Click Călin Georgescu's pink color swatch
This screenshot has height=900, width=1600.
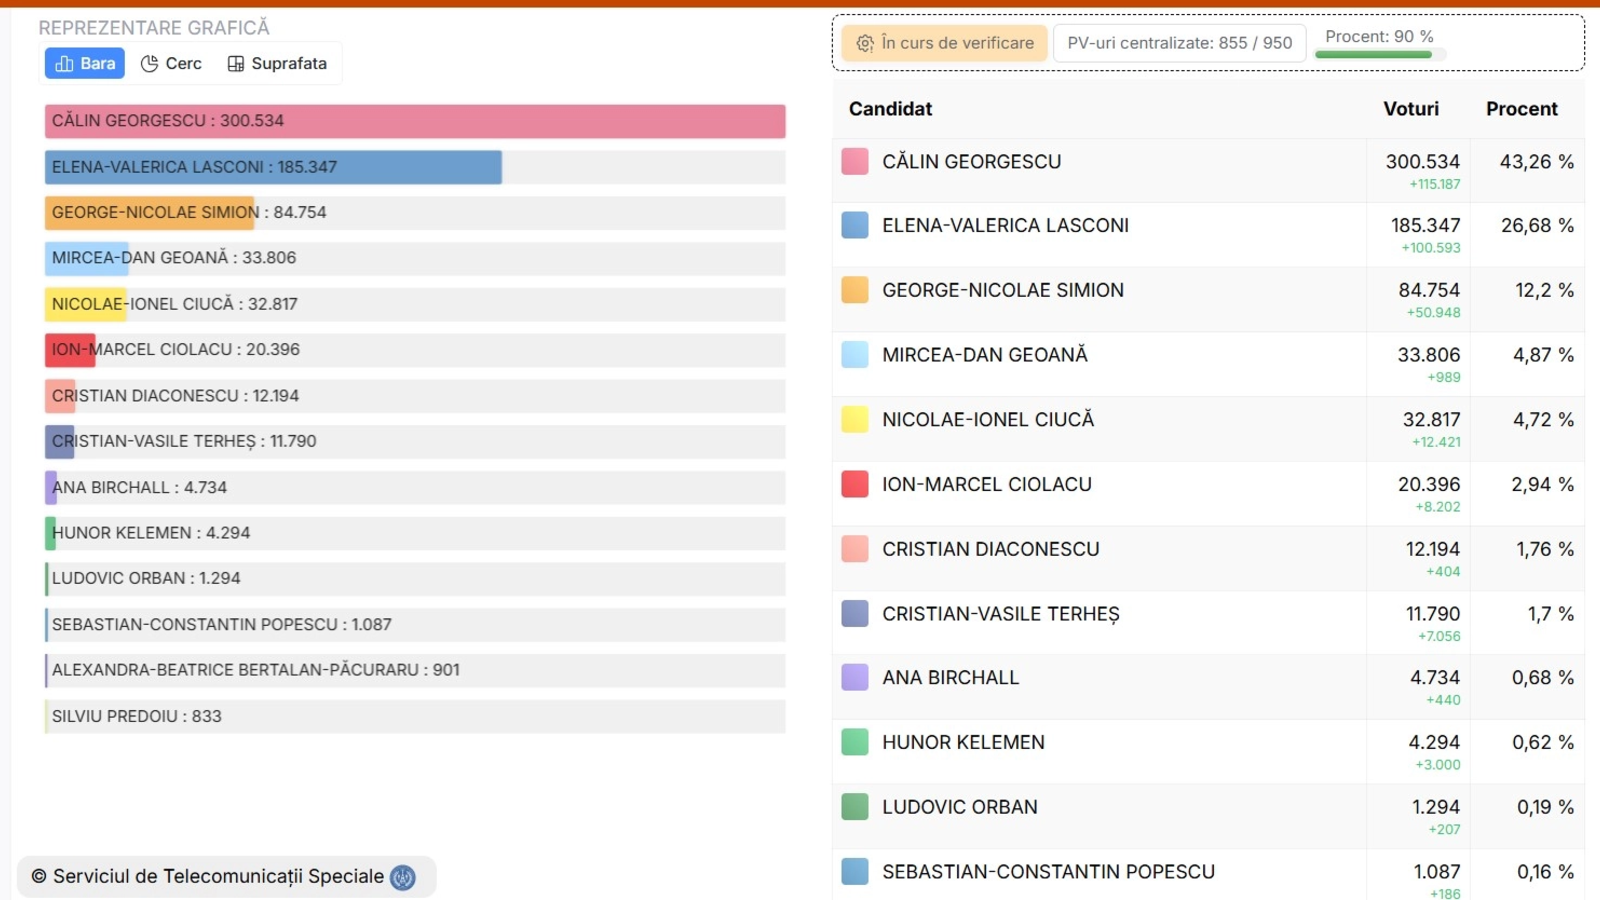coord(855,161)
